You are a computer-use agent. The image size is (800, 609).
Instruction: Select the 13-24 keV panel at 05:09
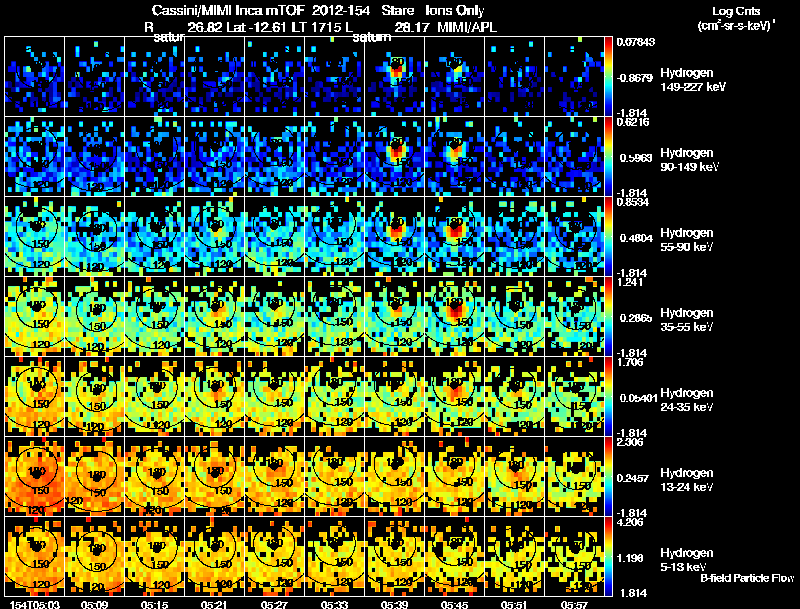pyautogui.click(x=94, y=477)
